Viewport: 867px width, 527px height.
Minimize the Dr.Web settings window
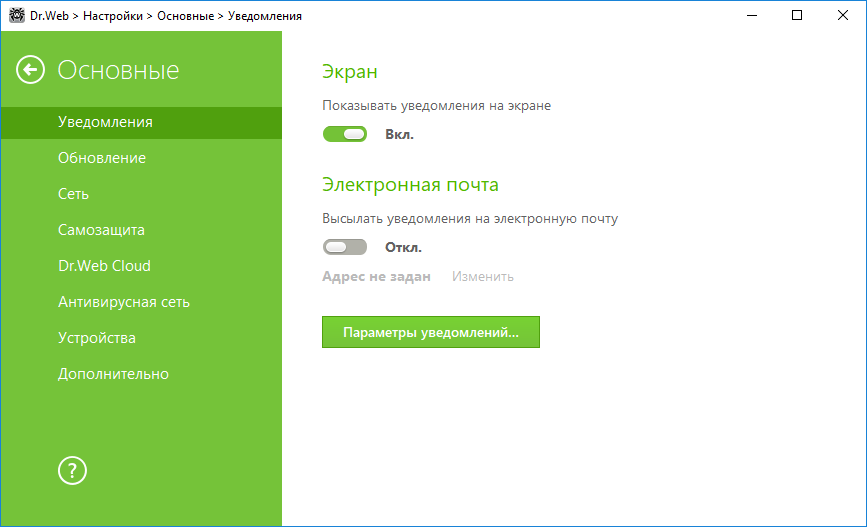click(x=751, y=15)
